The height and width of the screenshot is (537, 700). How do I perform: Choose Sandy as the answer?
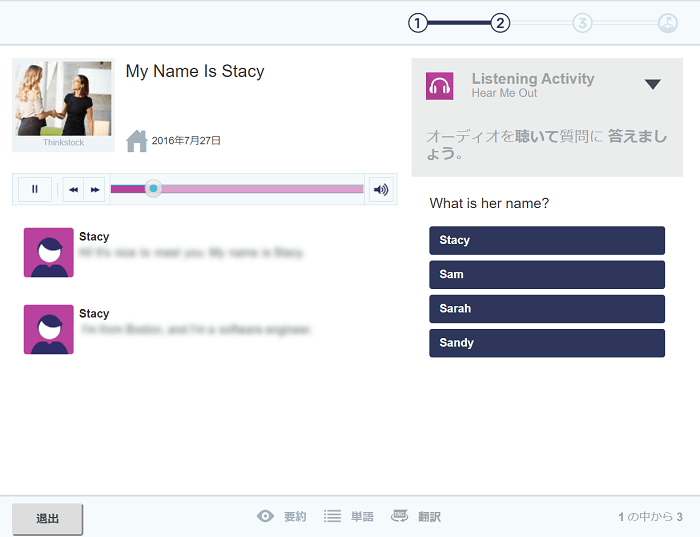547,342
